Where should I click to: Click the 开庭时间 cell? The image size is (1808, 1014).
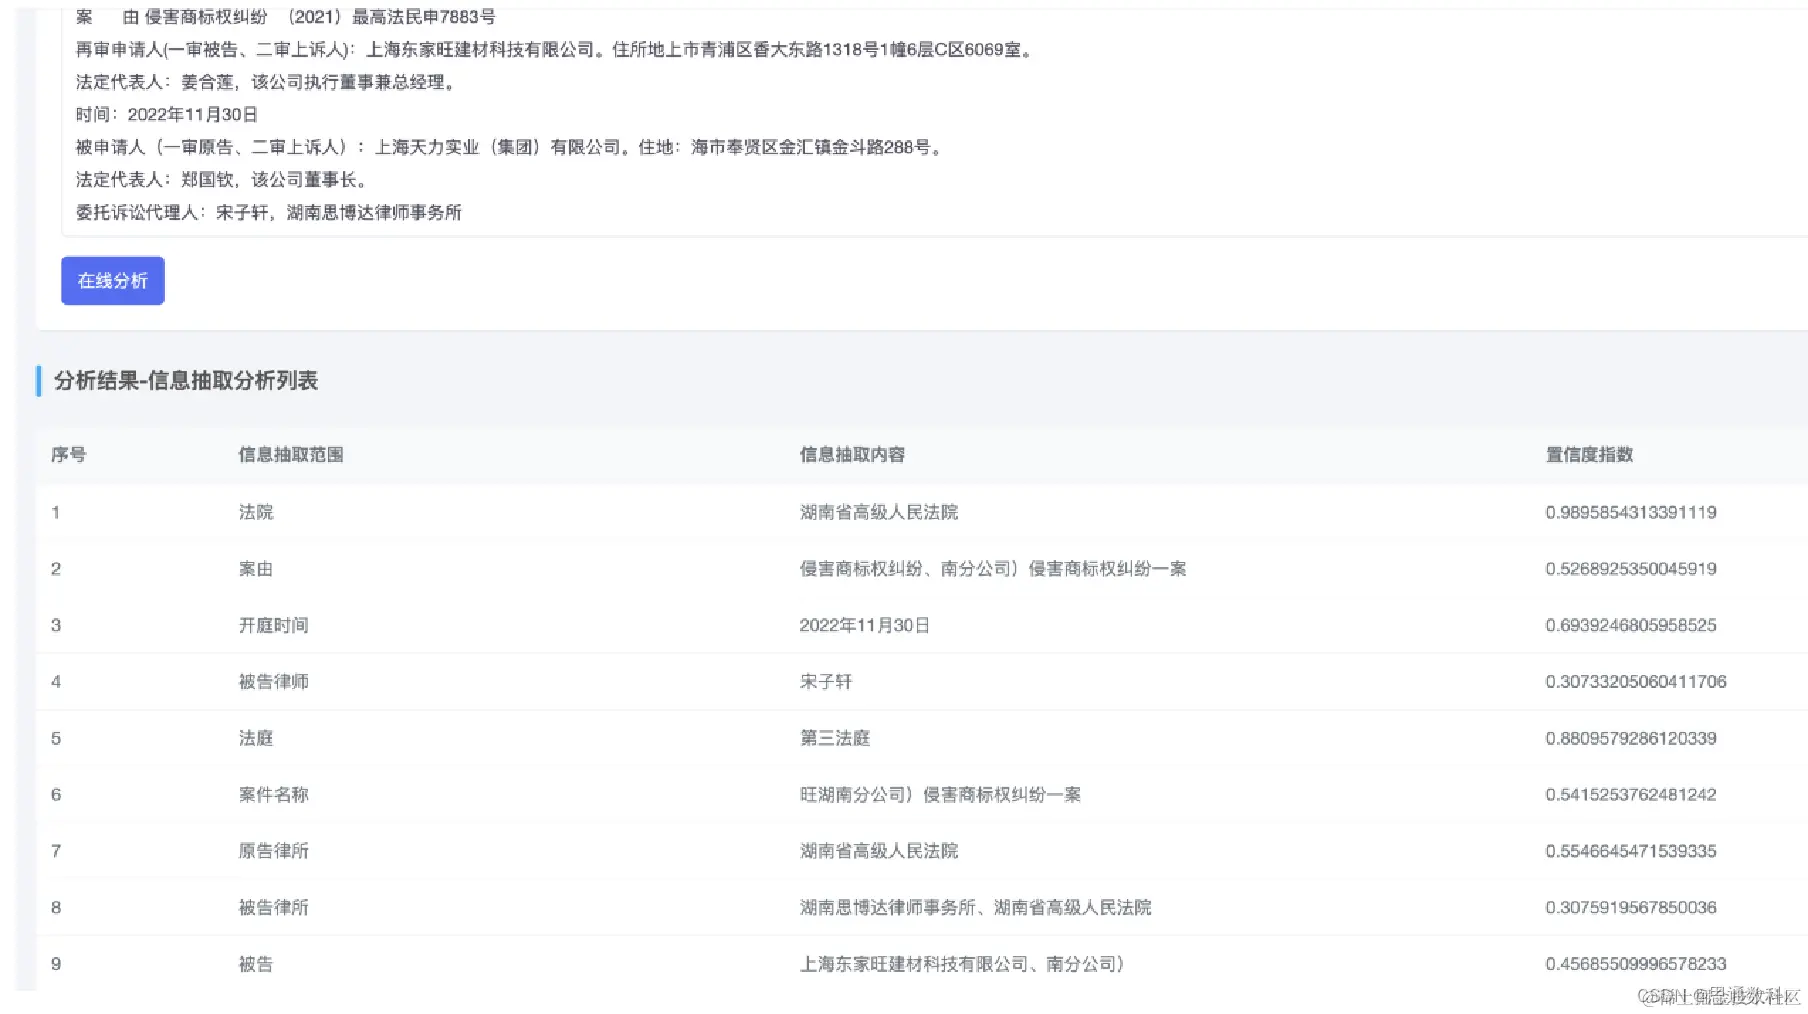(x=273, y=625)
